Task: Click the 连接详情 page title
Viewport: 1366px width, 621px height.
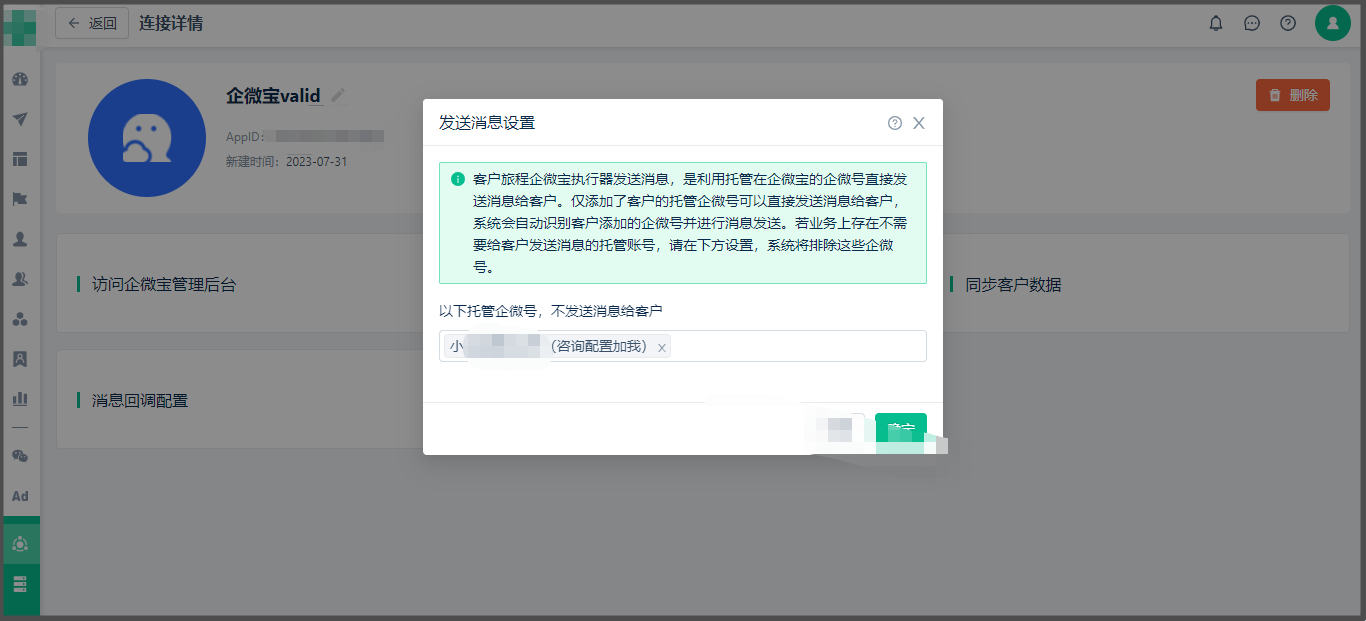Action: pyautogui.click(x=171, y=23)
